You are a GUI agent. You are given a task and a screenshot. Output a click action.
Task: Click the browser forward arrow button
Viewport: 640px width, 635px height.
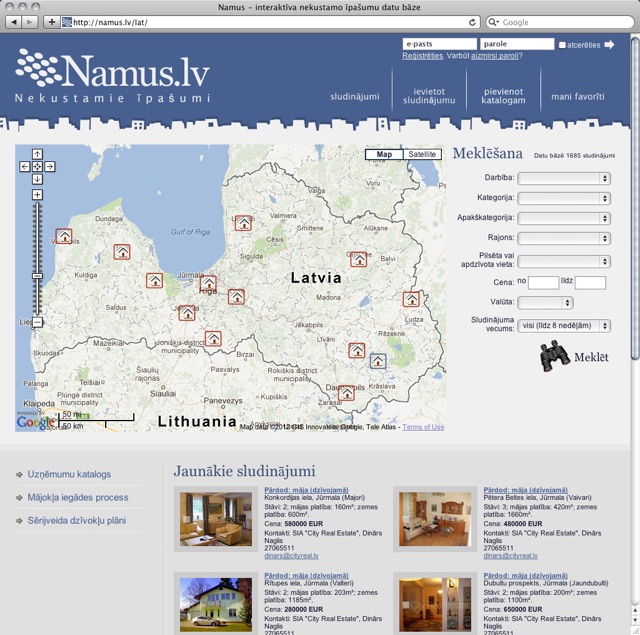coord(29,22)
